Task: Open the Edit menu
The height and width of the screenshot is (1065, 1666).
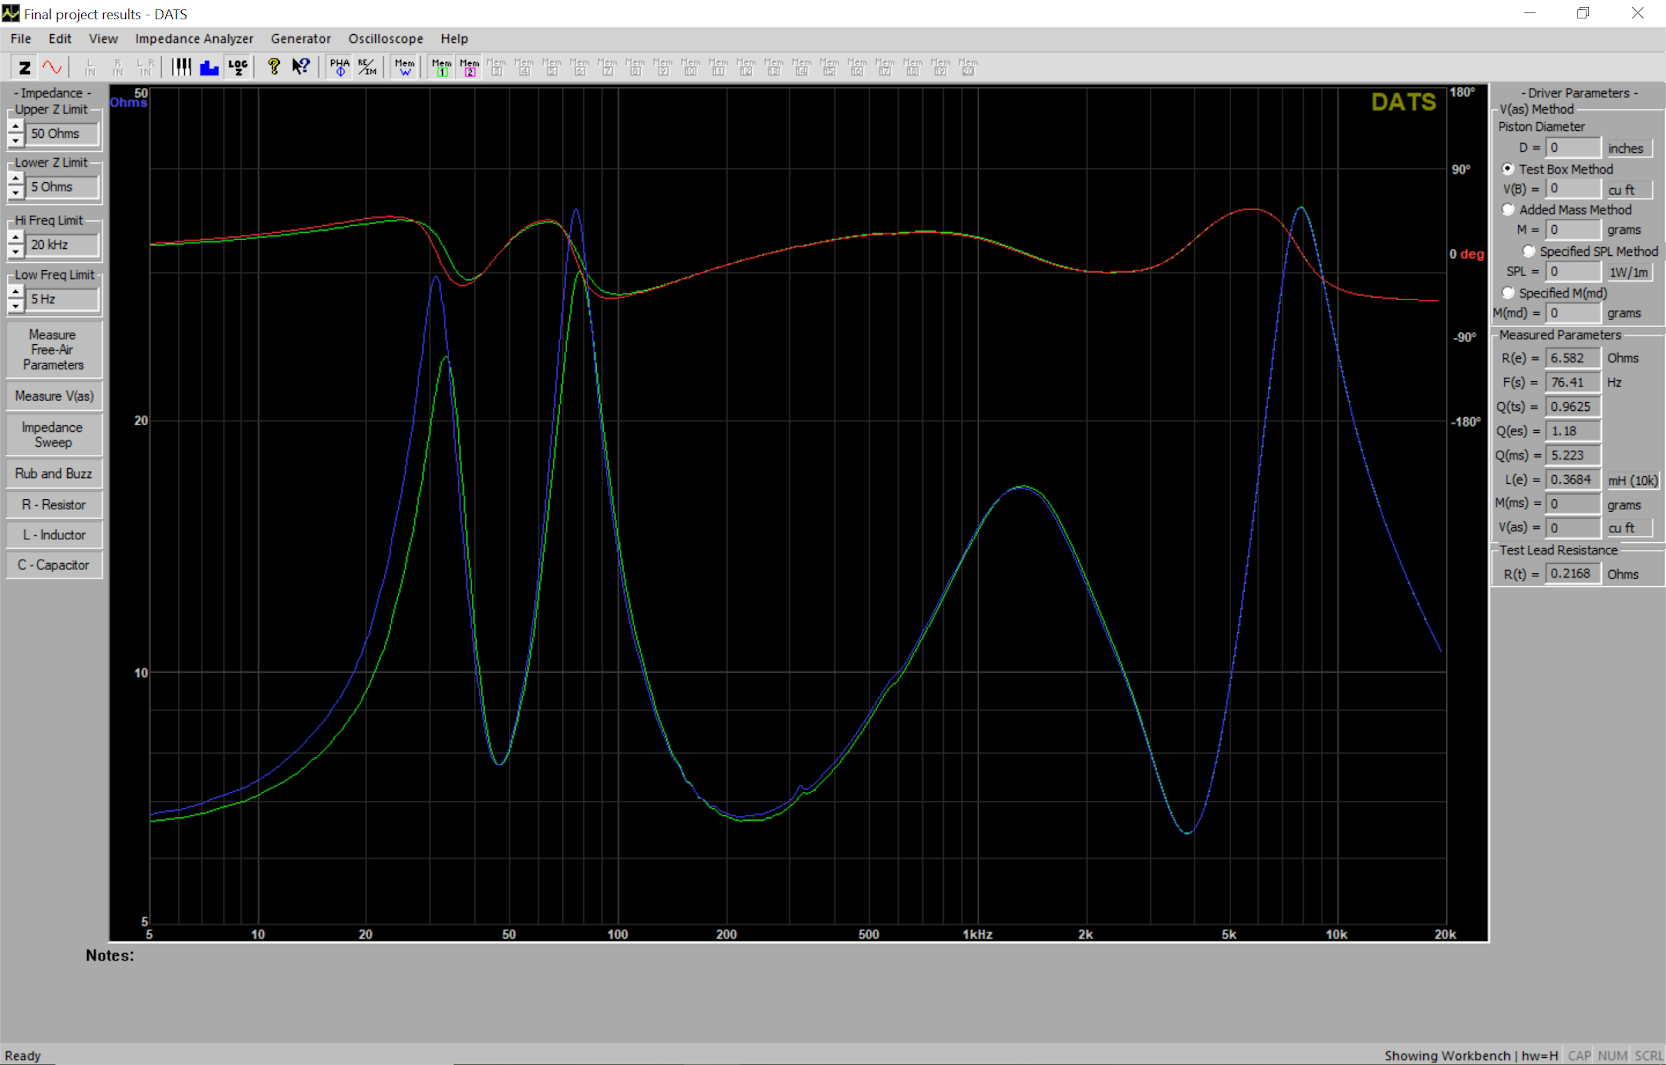Action: click(x=60, y=39)
